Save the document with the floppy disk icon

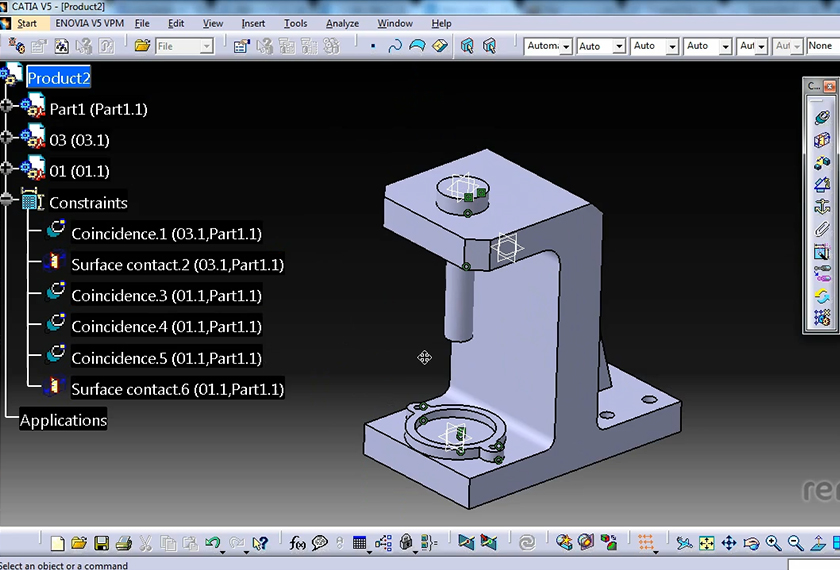(101, 543)
